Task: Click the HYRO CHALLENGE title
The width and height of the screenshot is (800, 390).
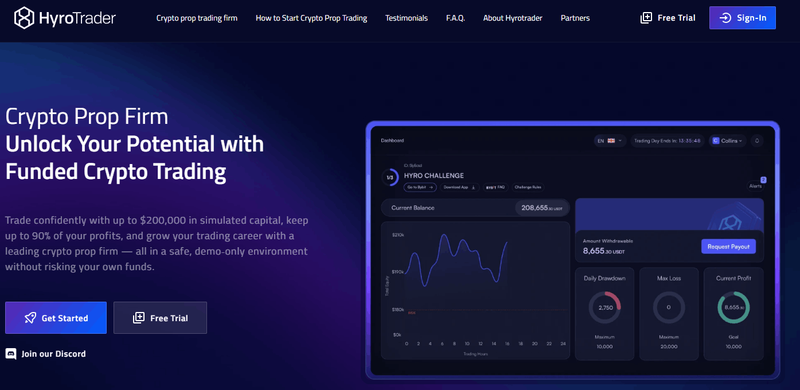Action: (x=434, y=176)
